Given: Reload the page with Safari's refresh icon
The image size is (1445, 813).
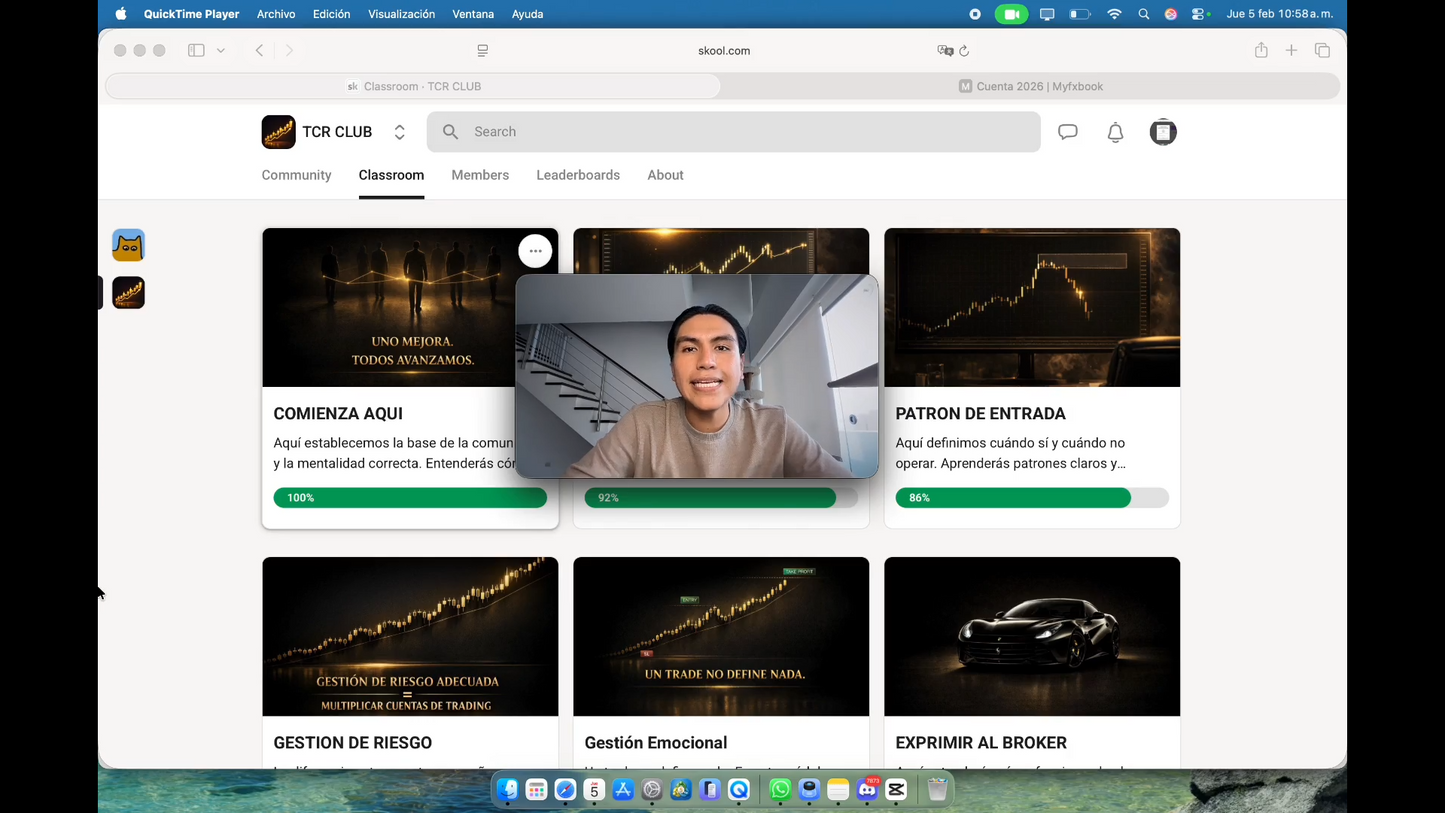Looking at the screenshot, I should [963, 50].
